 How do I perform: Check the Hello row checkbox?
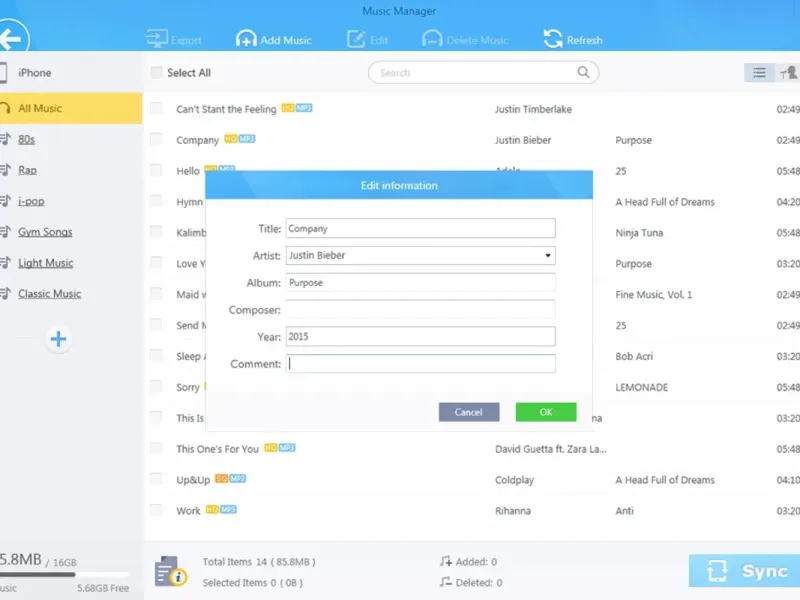point(156,170)
